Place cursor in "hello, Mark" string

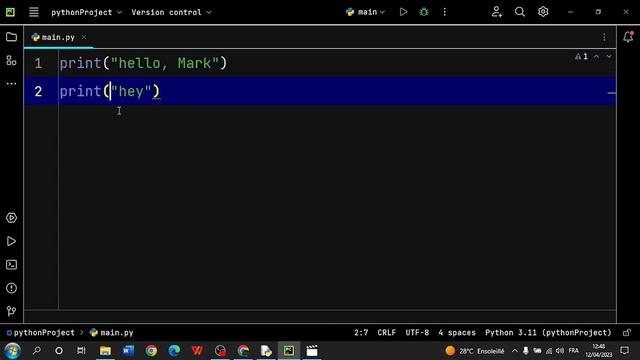[x=165, y=63]
